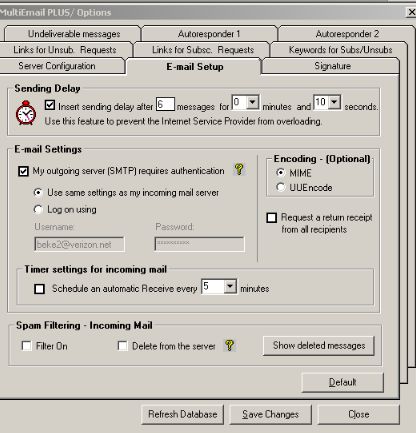Viewport: 416px width, 433px height.
Task: Choose UUEncode encoding option
Action: pos(280,187)
